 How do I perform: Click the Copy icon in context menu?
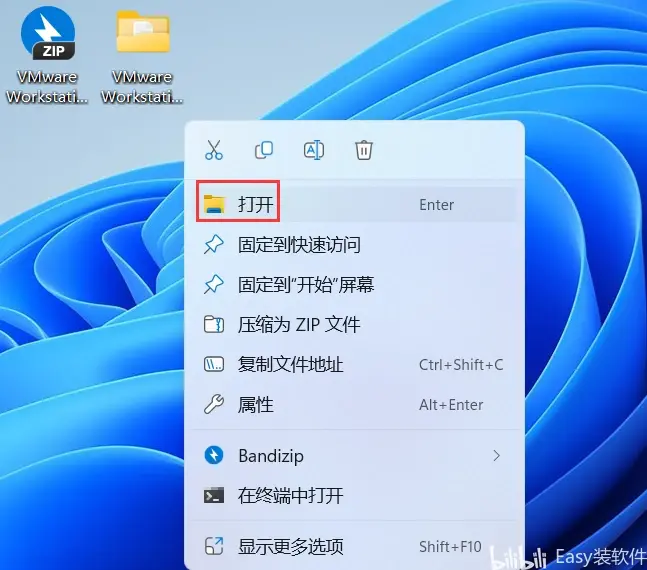tap(264, 150)
